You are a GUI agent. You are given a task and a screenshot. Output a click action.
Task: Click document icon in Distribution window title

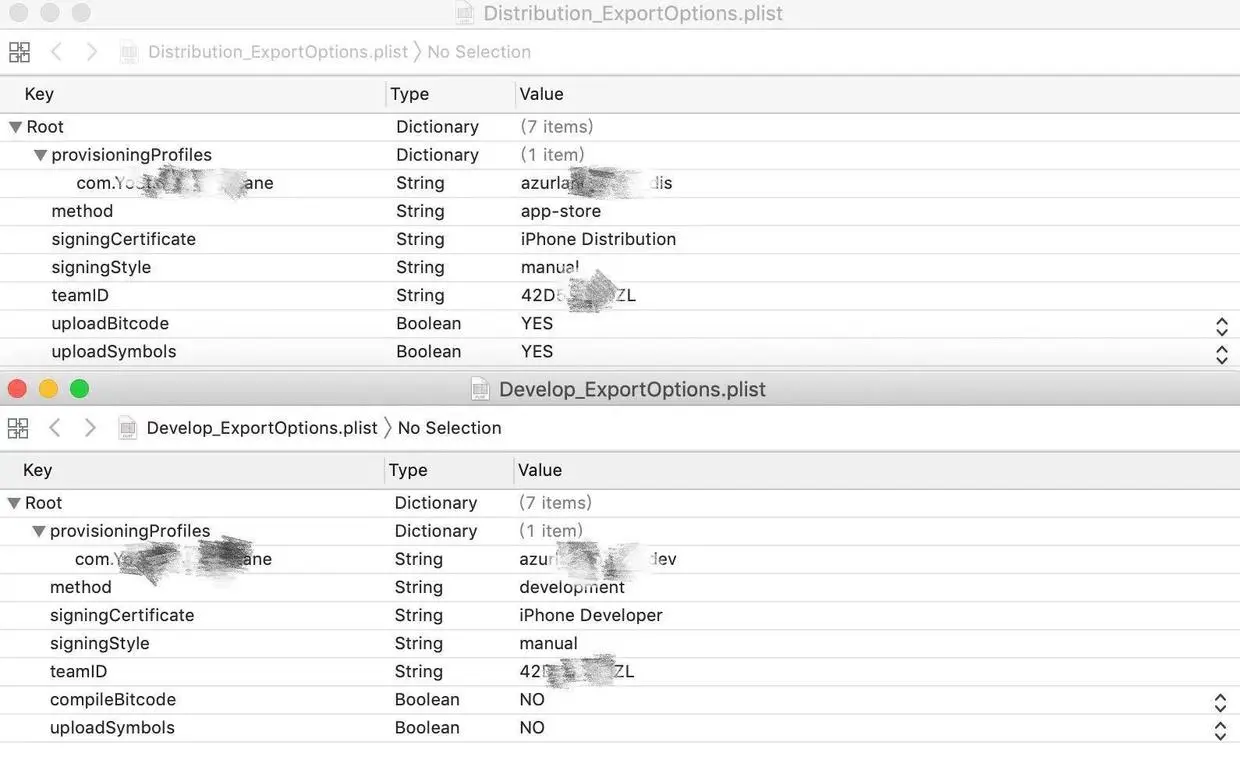pyautogui.click(x=464, y=13)
